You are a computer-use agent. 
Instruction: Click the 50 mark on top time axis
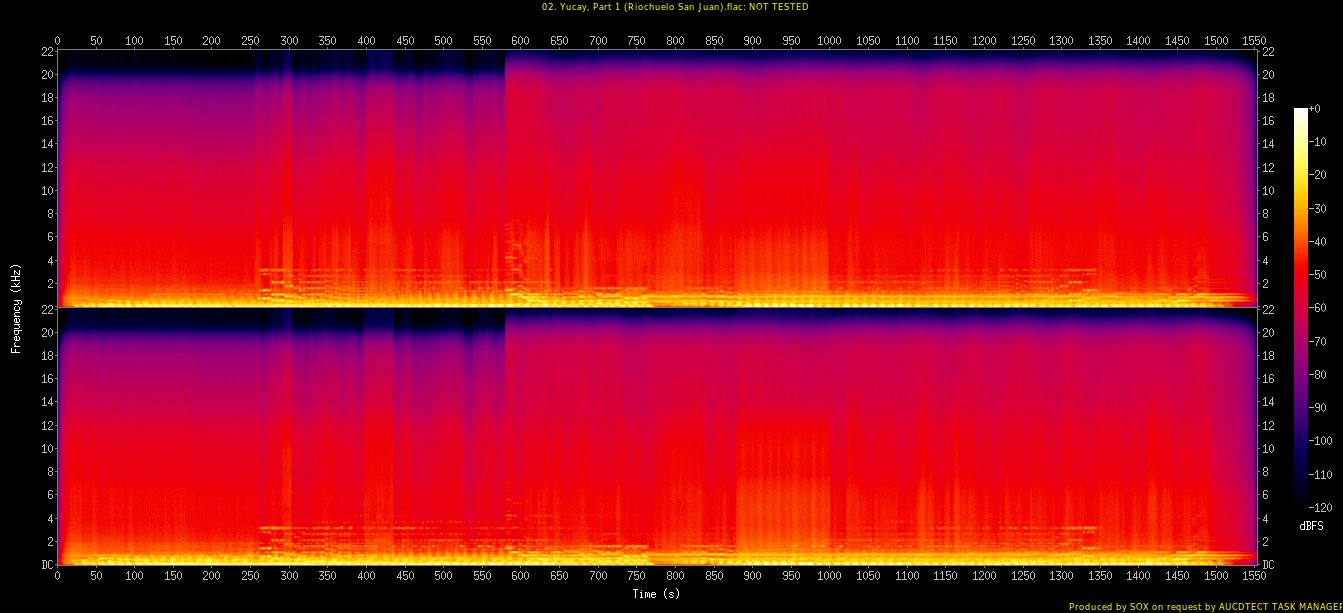coord(96,41)
